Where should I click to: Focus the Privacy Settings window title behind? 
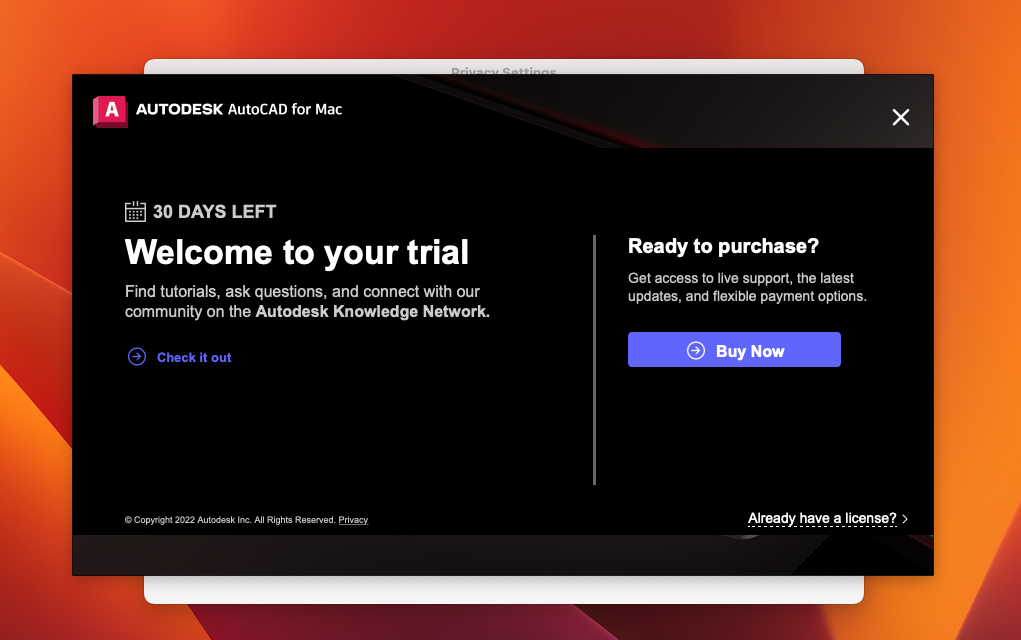pos(503,67)
